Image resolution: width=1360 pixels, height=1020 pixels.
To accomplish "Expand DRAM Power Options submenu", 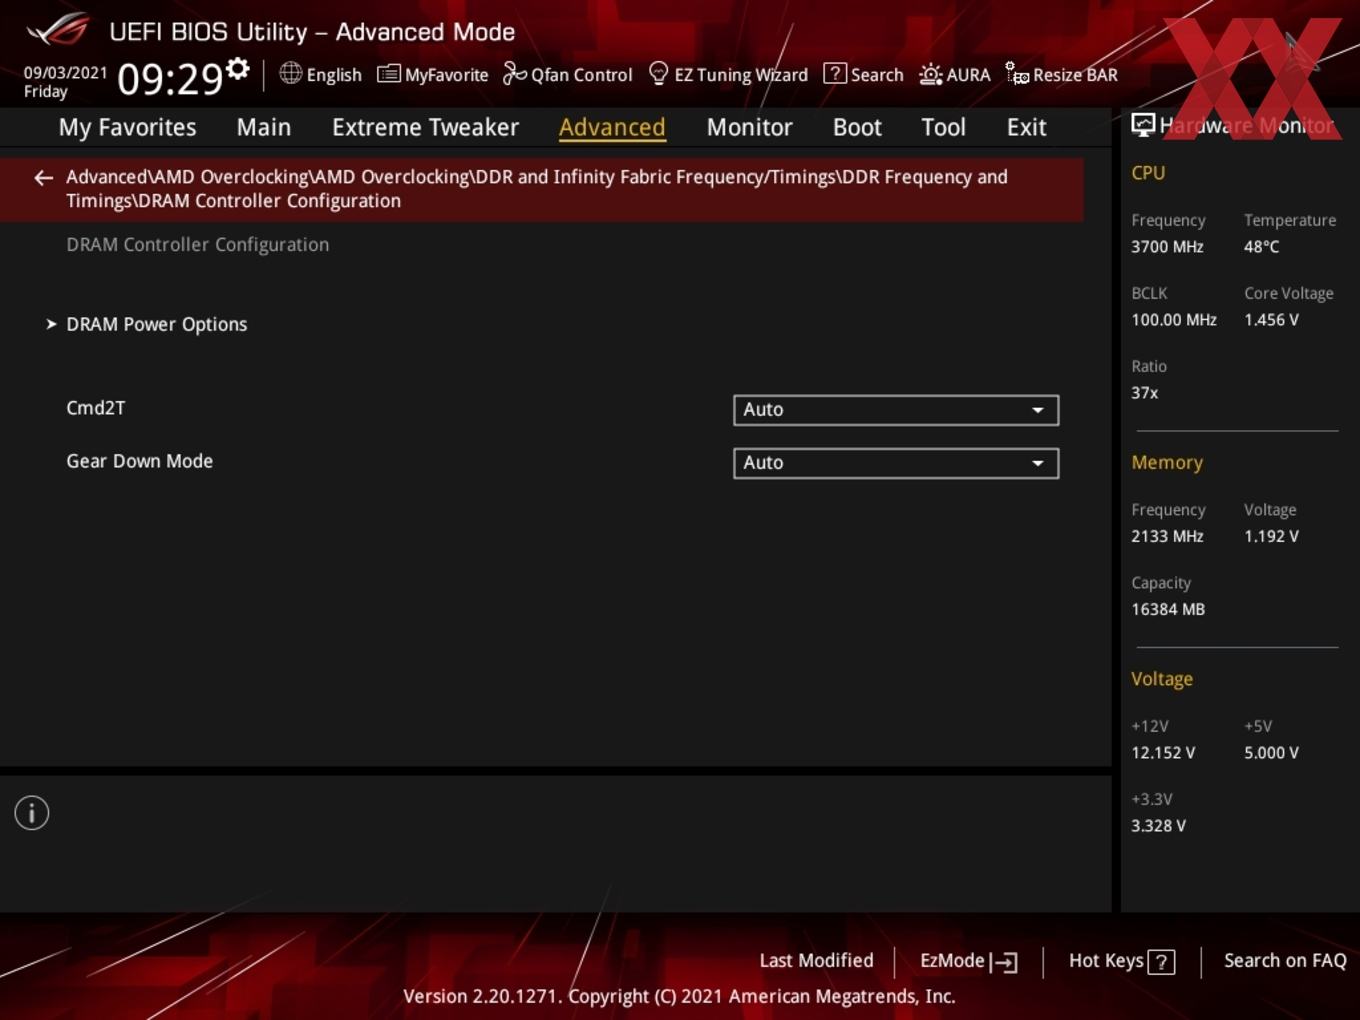I will pyautogui.click(x=156, y=324).
